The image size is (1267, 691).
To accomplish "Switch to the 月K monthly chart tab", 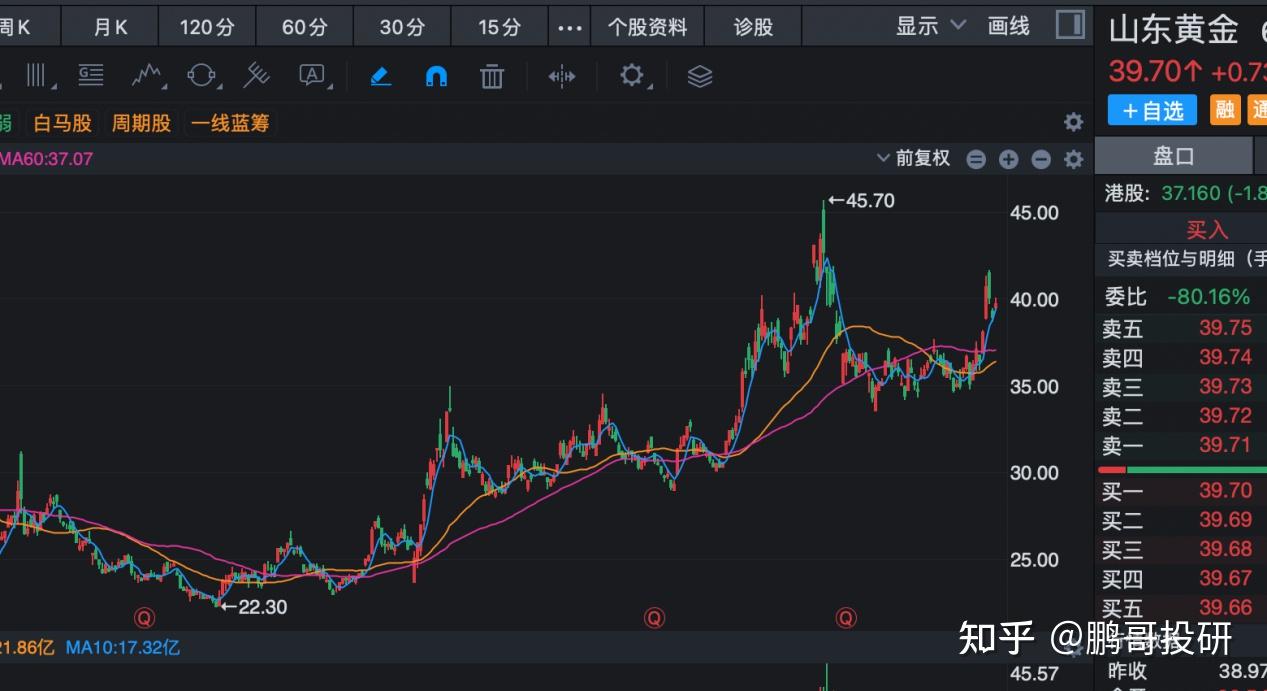I will pos(109,26).
